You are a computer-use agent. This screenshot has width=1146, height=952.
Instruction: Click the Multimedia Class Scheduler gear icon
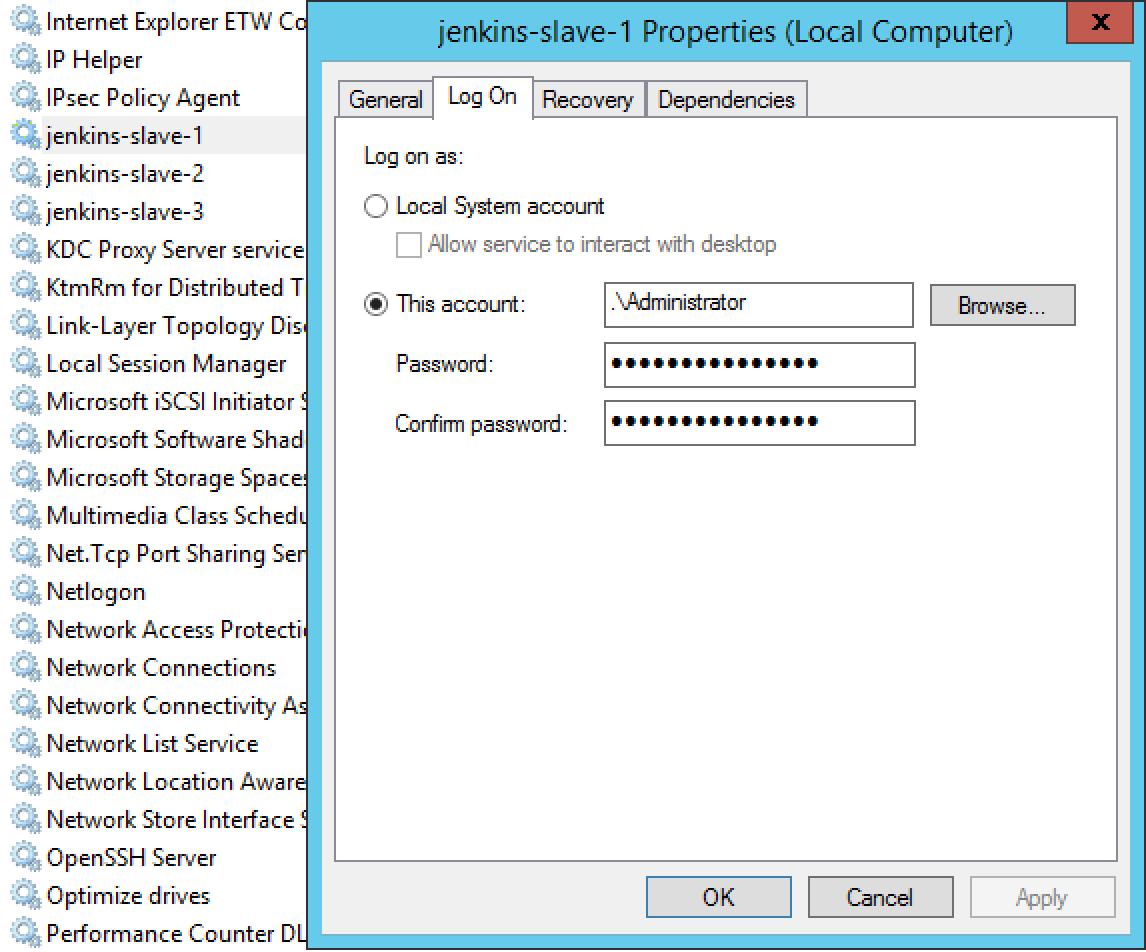click(26, 515)
